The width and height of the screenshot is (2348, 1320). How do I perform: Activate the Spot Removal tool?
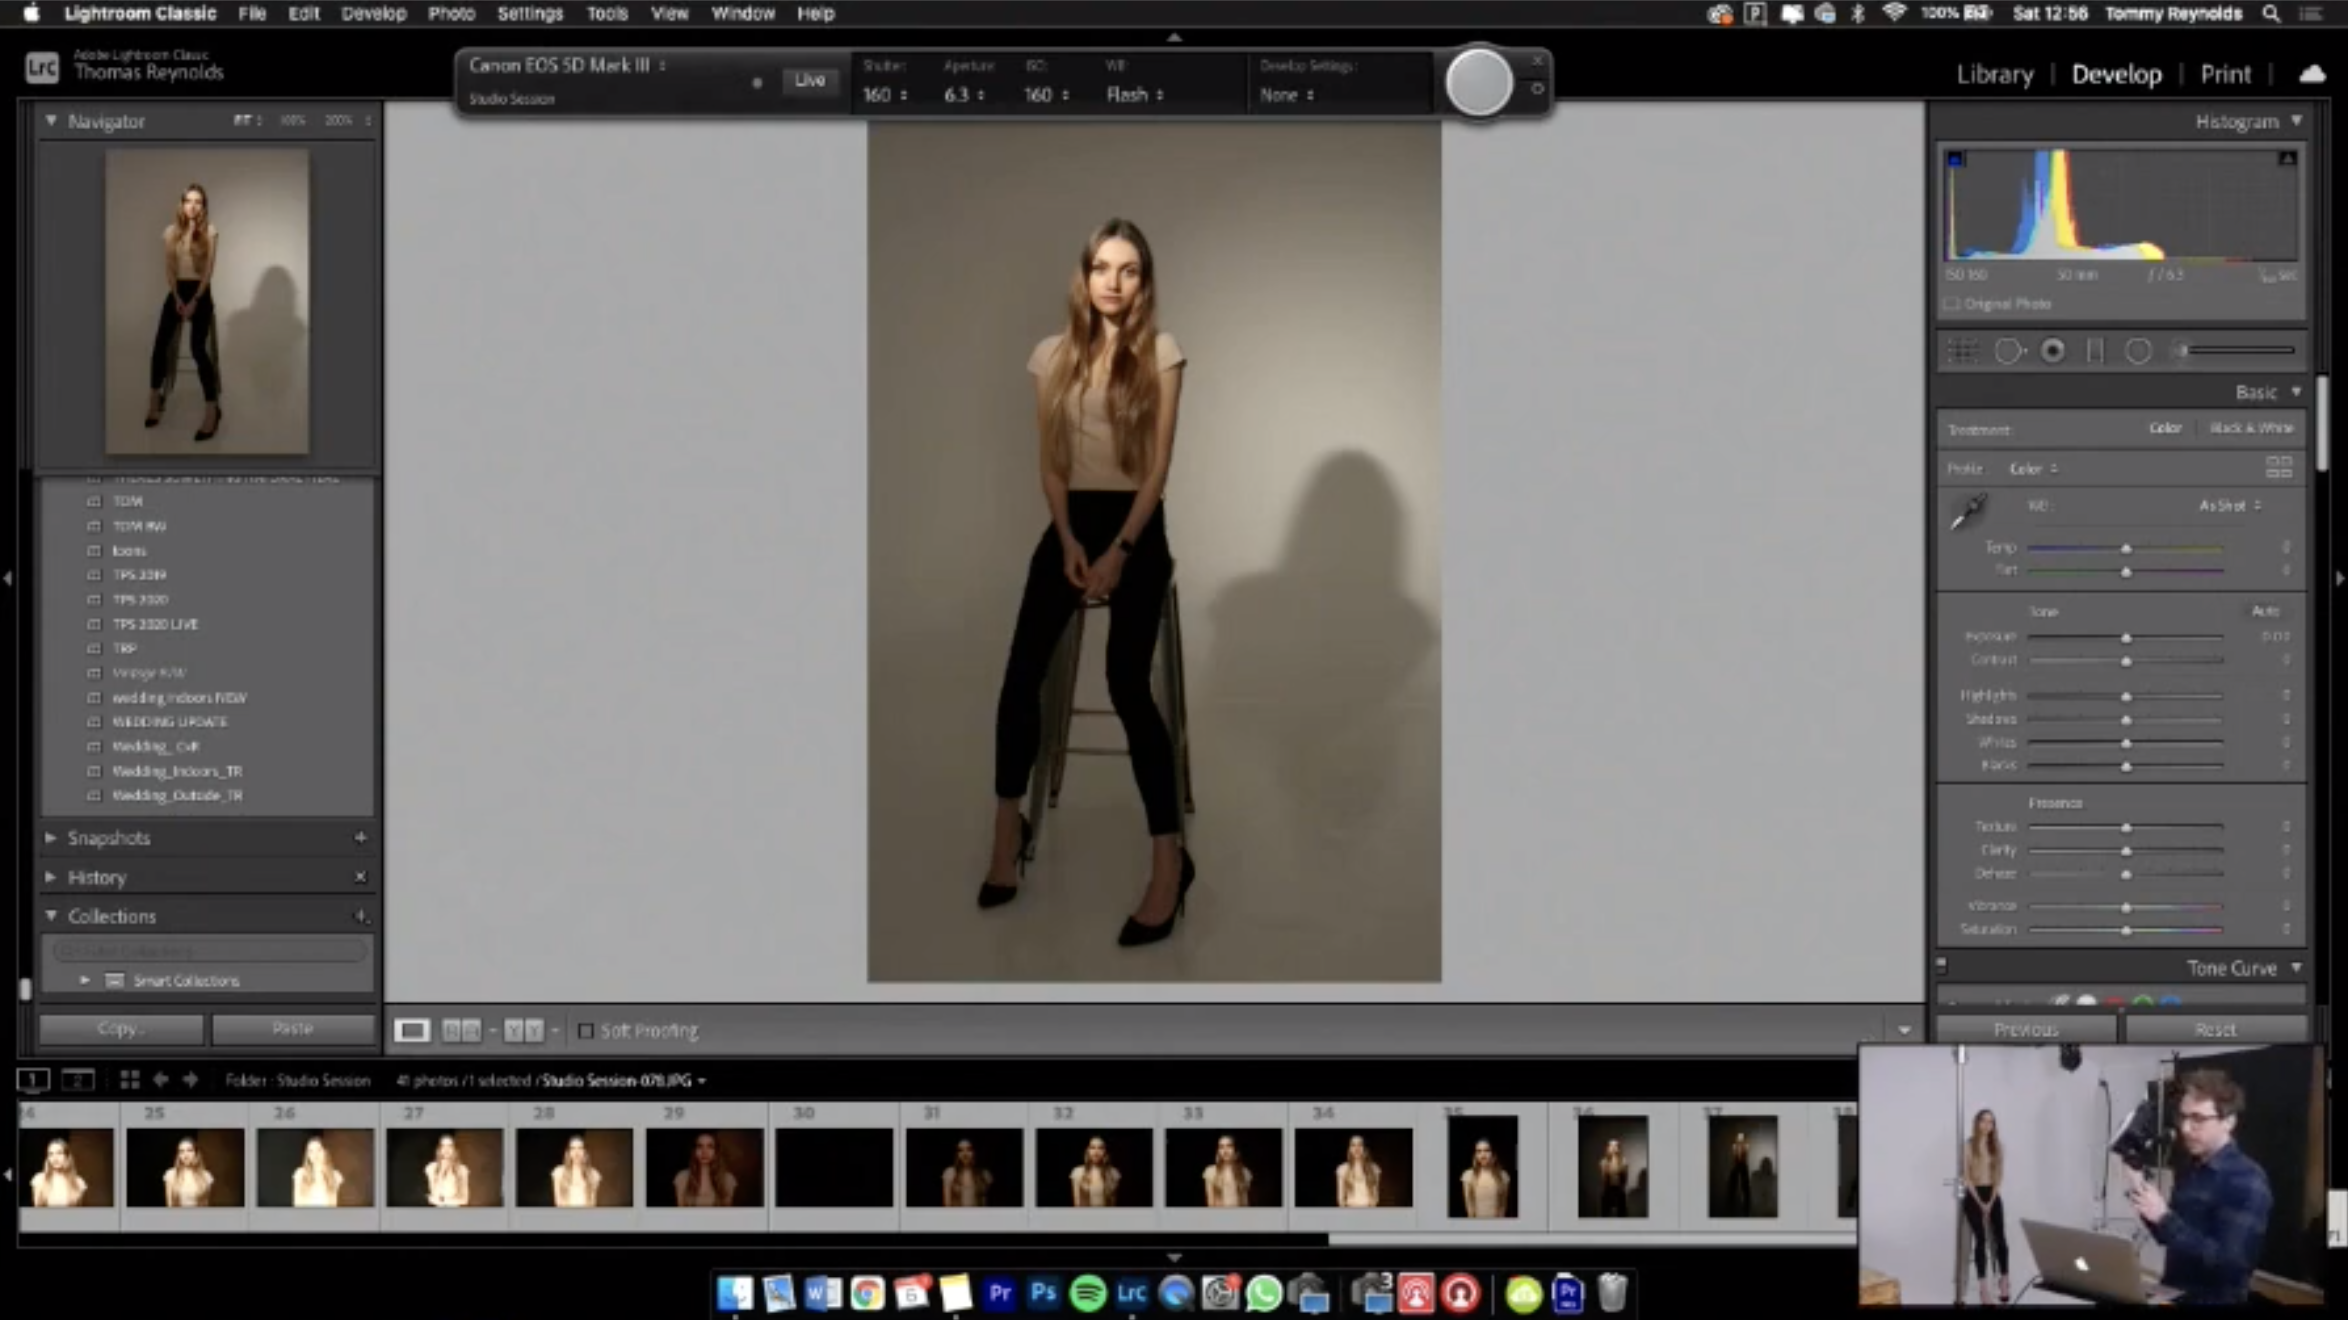(2008, 351)
